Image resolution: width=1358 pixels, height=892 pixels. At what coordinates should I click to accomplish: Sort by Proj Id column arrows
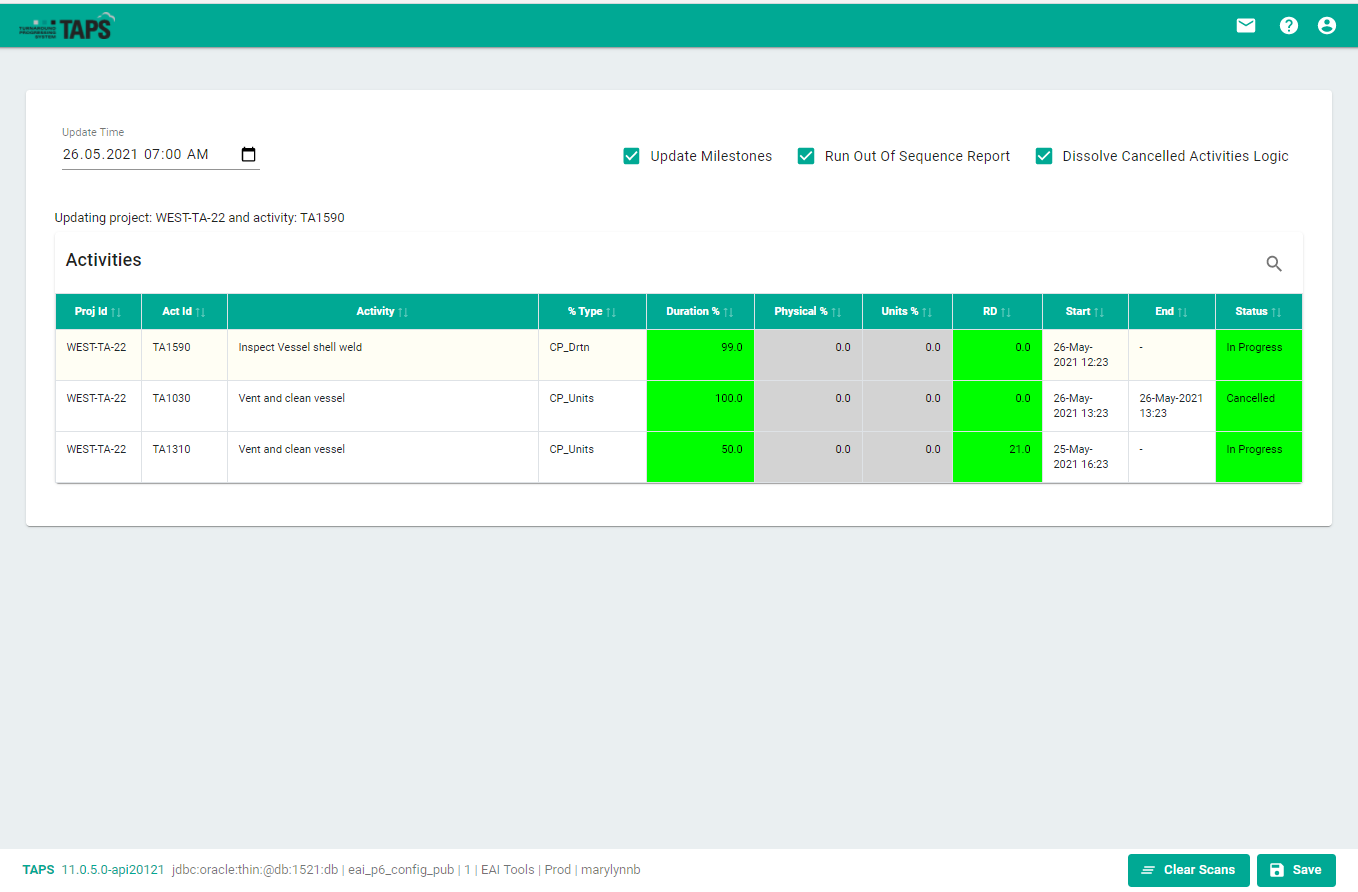click(x=116, y=312)
